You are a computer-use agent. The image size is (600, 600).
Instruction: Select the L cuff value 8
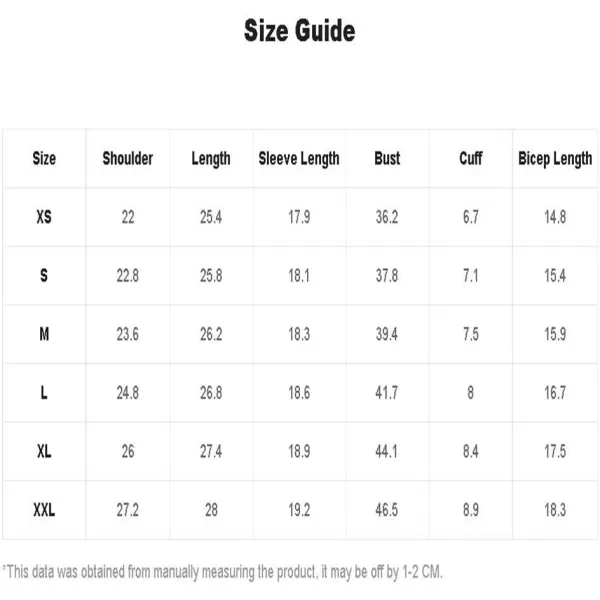coord(471,393)
